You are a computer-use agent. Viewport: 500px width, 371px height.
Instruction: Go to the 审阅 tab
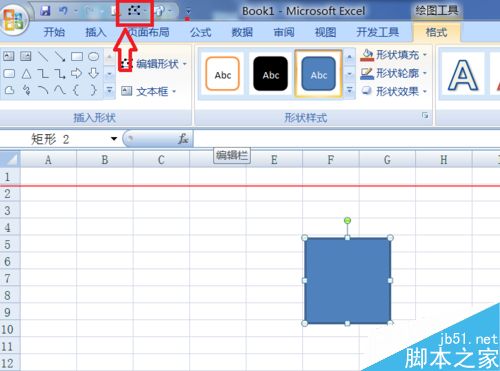pyautogui.click(x=284, y=32)
